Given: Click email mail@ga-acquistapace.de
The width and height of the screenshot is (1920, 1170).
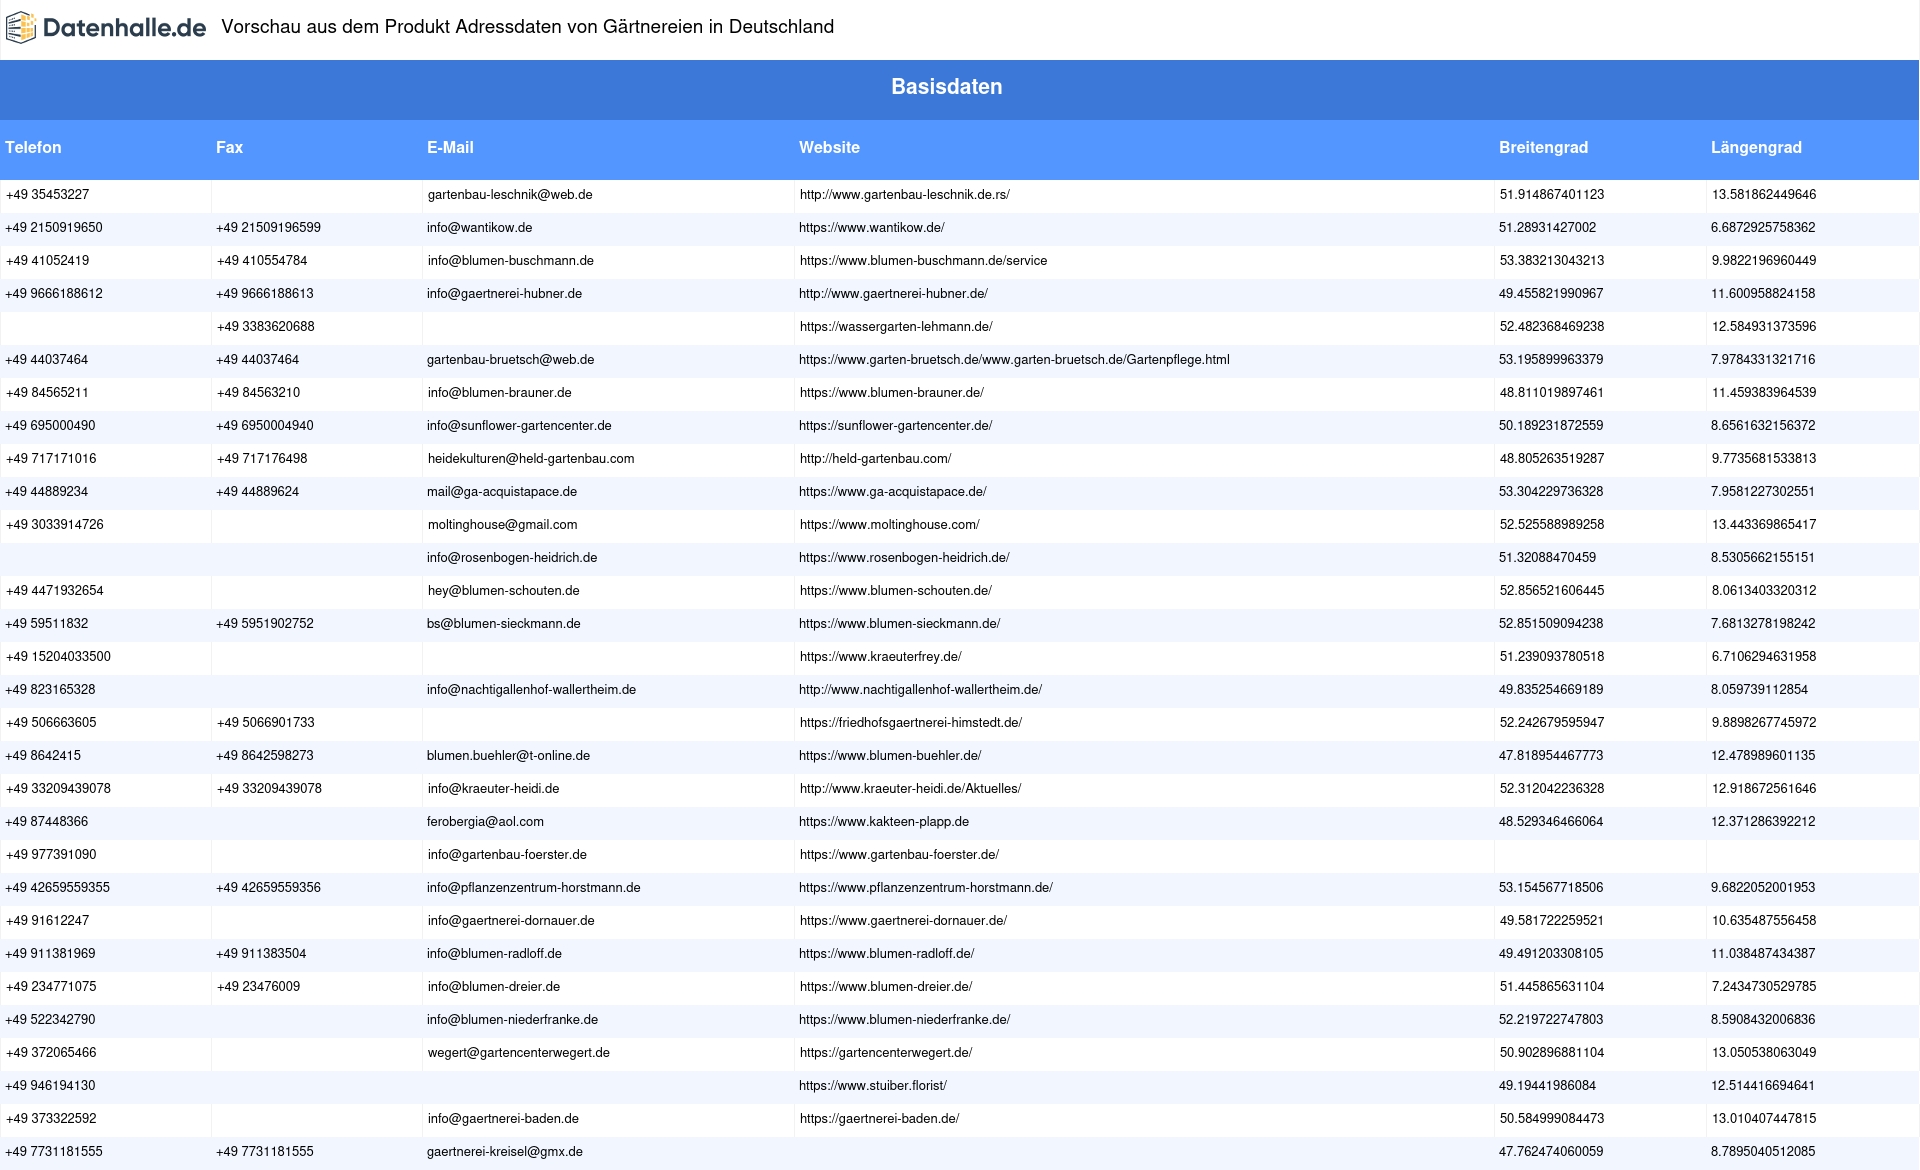Looking at the screenshot, I should pos(502,492).
